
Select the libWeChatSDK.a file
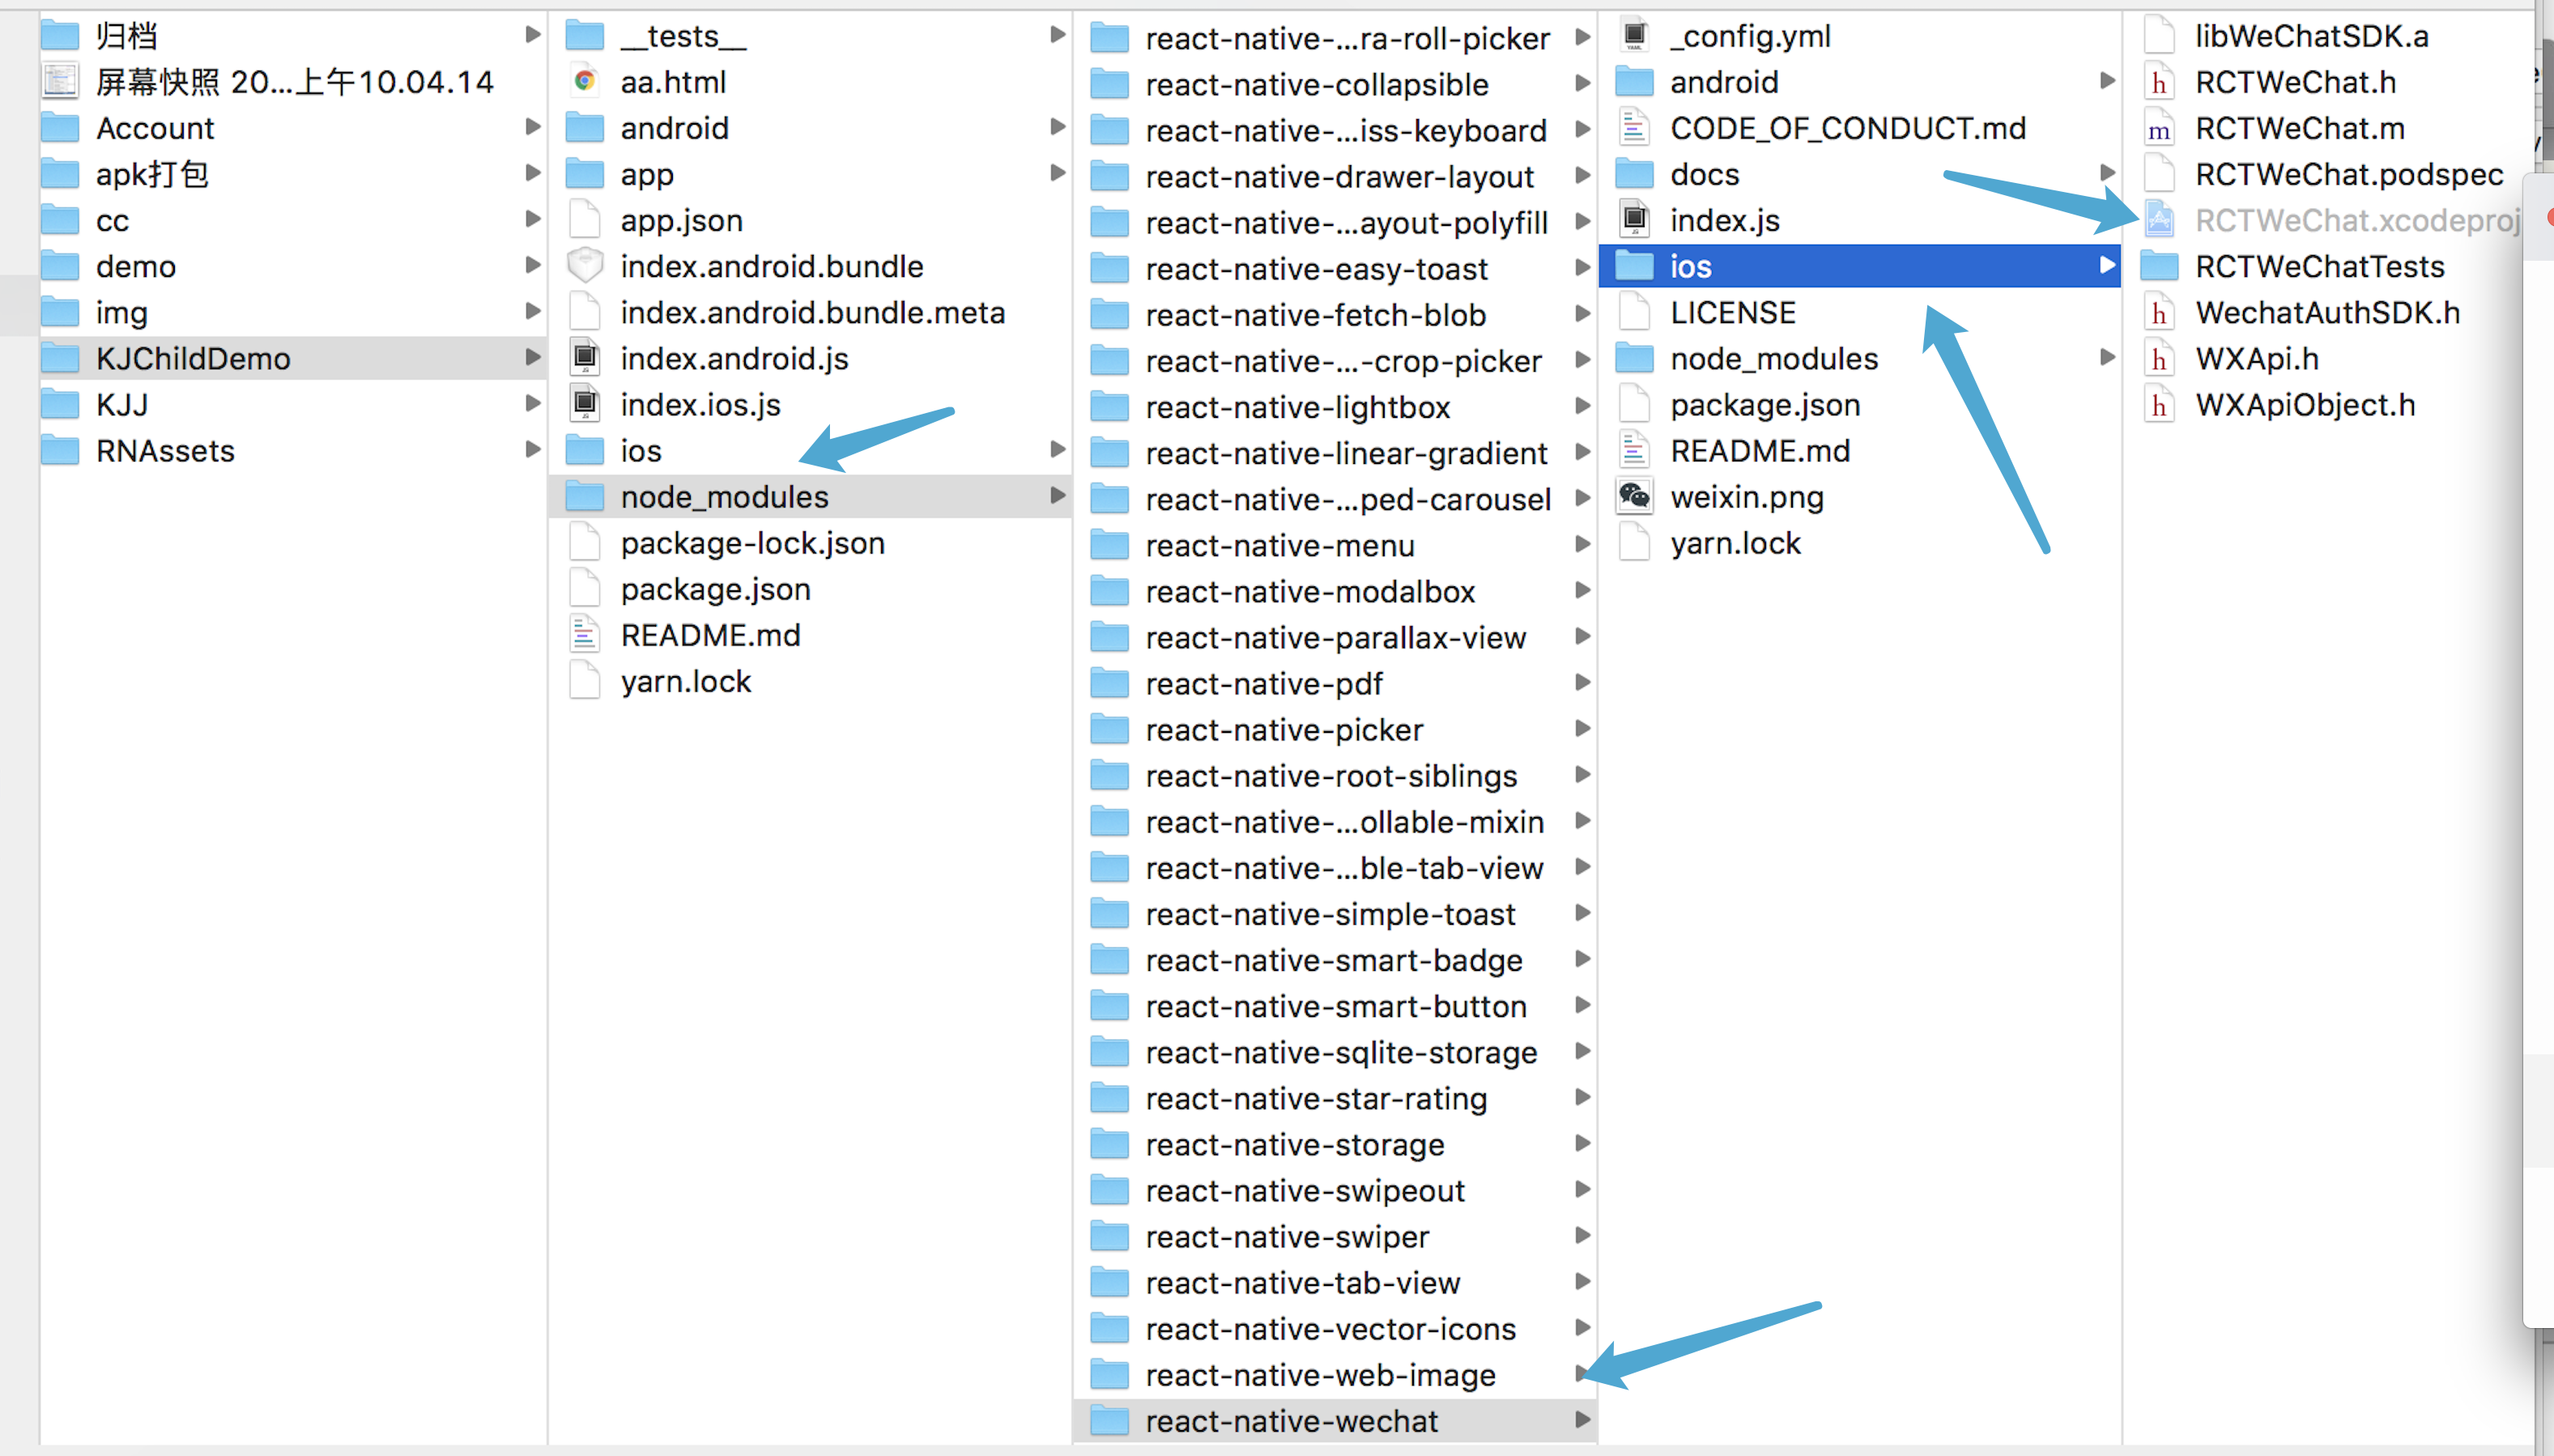point(2311,36)
